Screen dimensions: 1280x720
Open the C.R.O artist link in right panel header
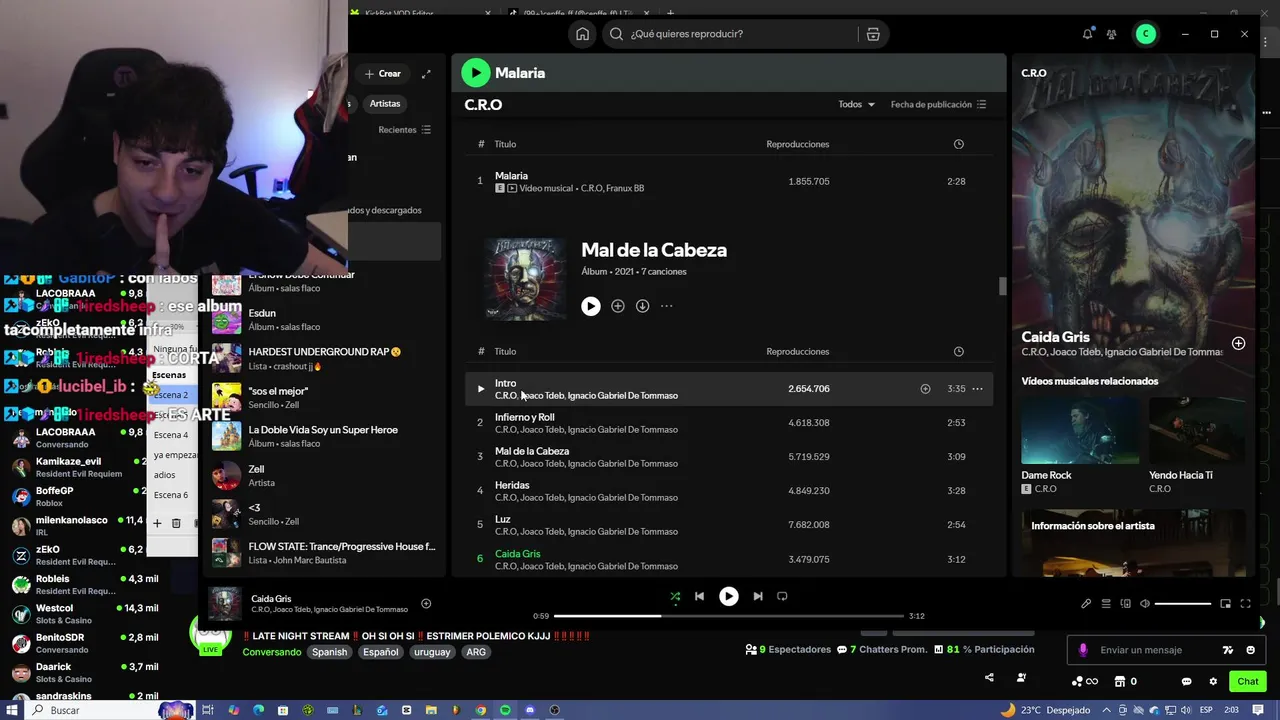1034,73
